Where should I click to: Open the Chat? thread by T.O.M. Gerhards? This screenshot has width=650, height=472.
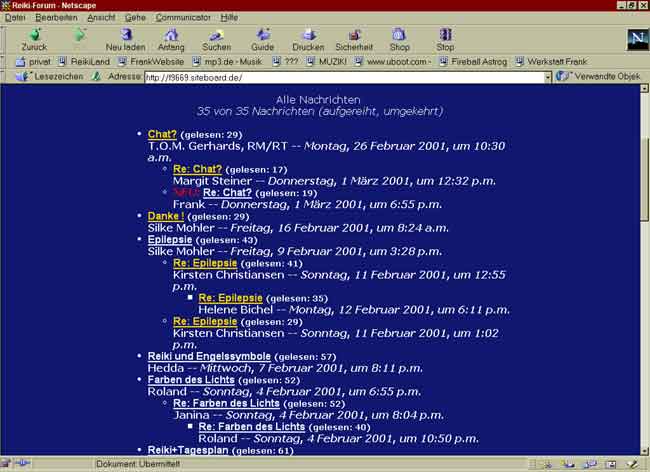(x=162, y=134)
